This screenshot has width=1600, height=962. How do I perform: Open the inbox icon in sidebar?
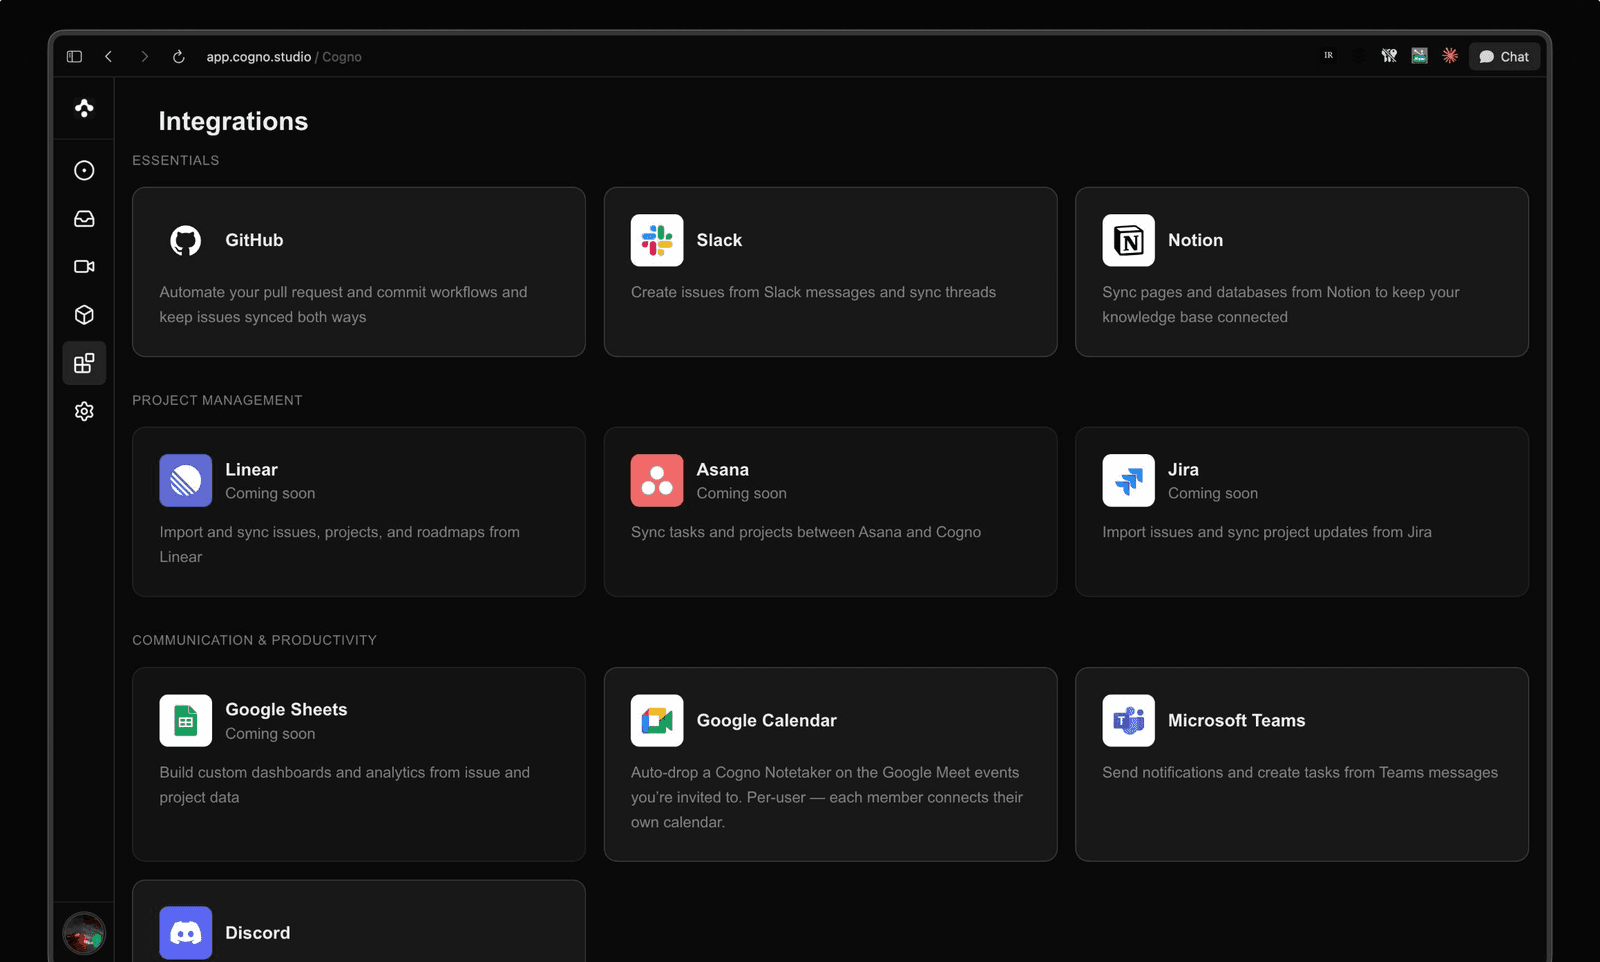click(x=84, y=219)
